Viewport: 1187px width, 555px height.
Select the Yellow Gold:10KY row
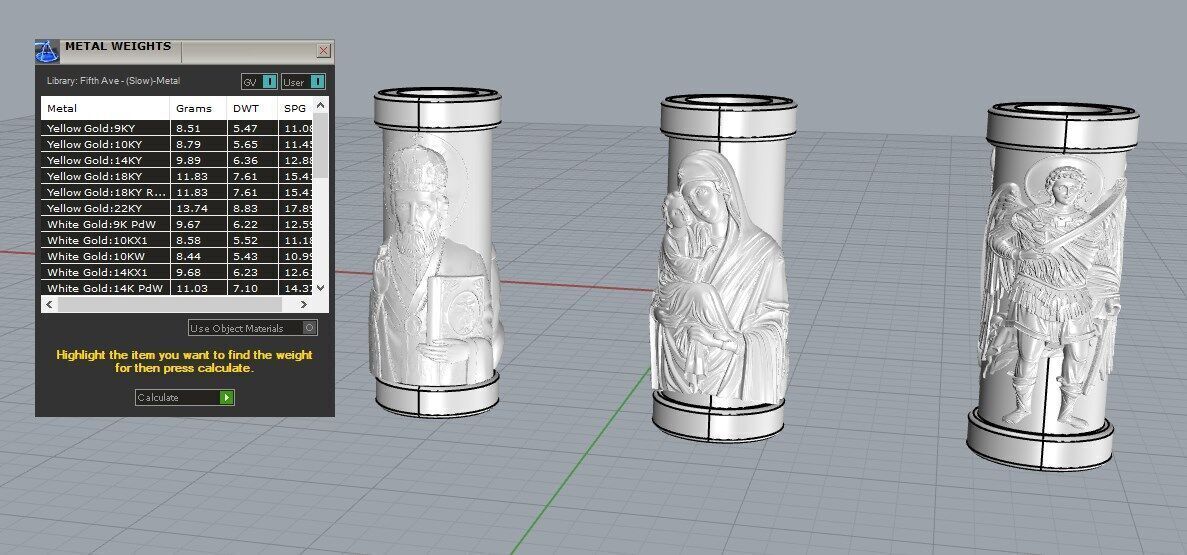pyautogui.click(x=176, y=144)
